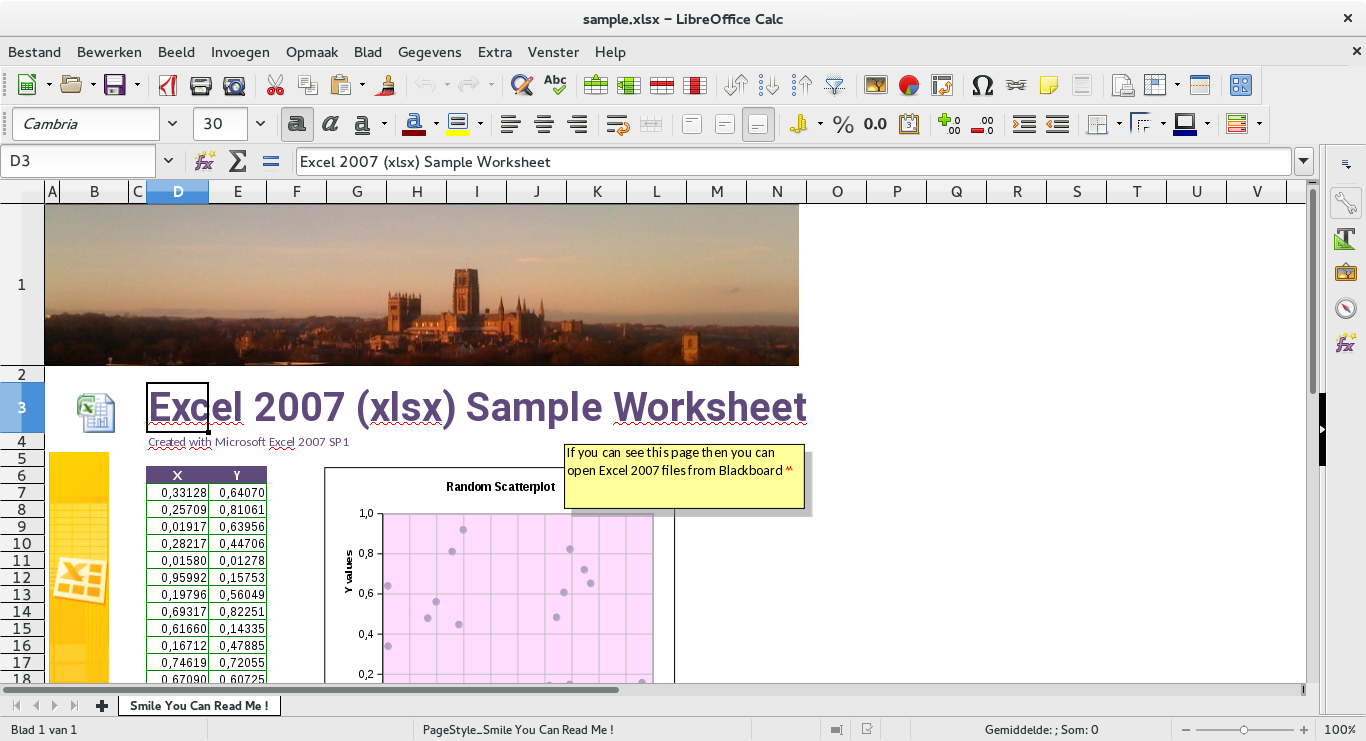This screenshot has width=1366, height=741.
Task: Insert a pivot table
Action: tap(942, 85)
